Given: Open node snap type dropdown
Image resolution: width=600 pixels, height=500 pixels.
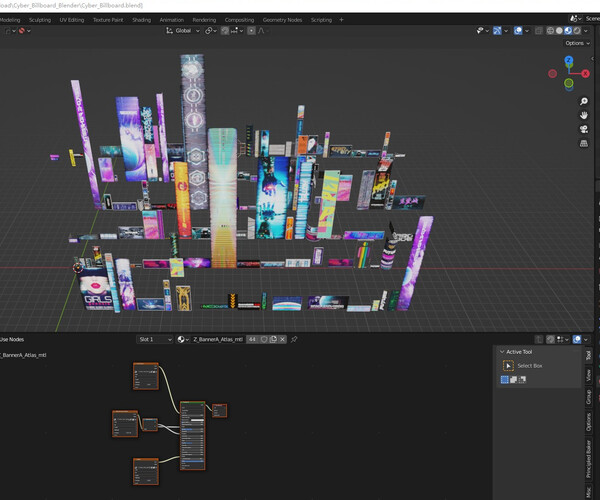Looking at the screenshot, I should (x=562, y=339).
